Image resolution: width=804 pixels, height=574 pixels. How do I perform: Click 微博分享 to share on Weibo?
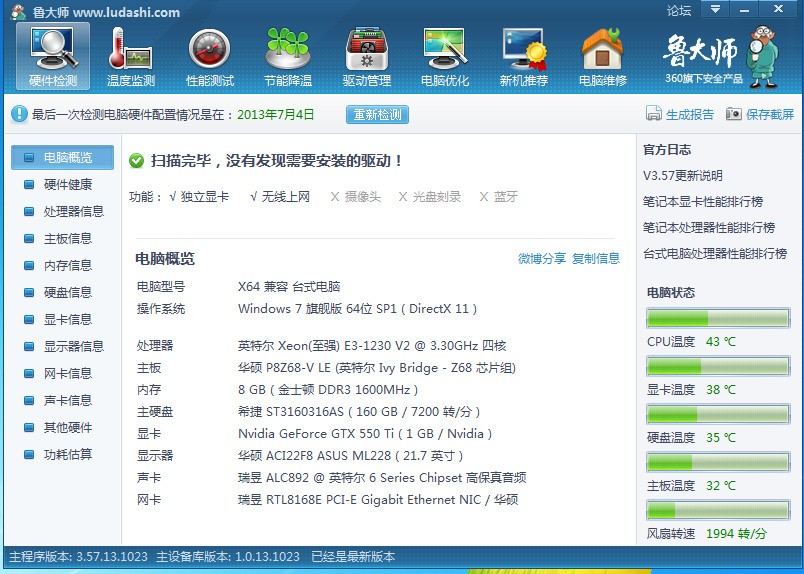click(542, 258)
